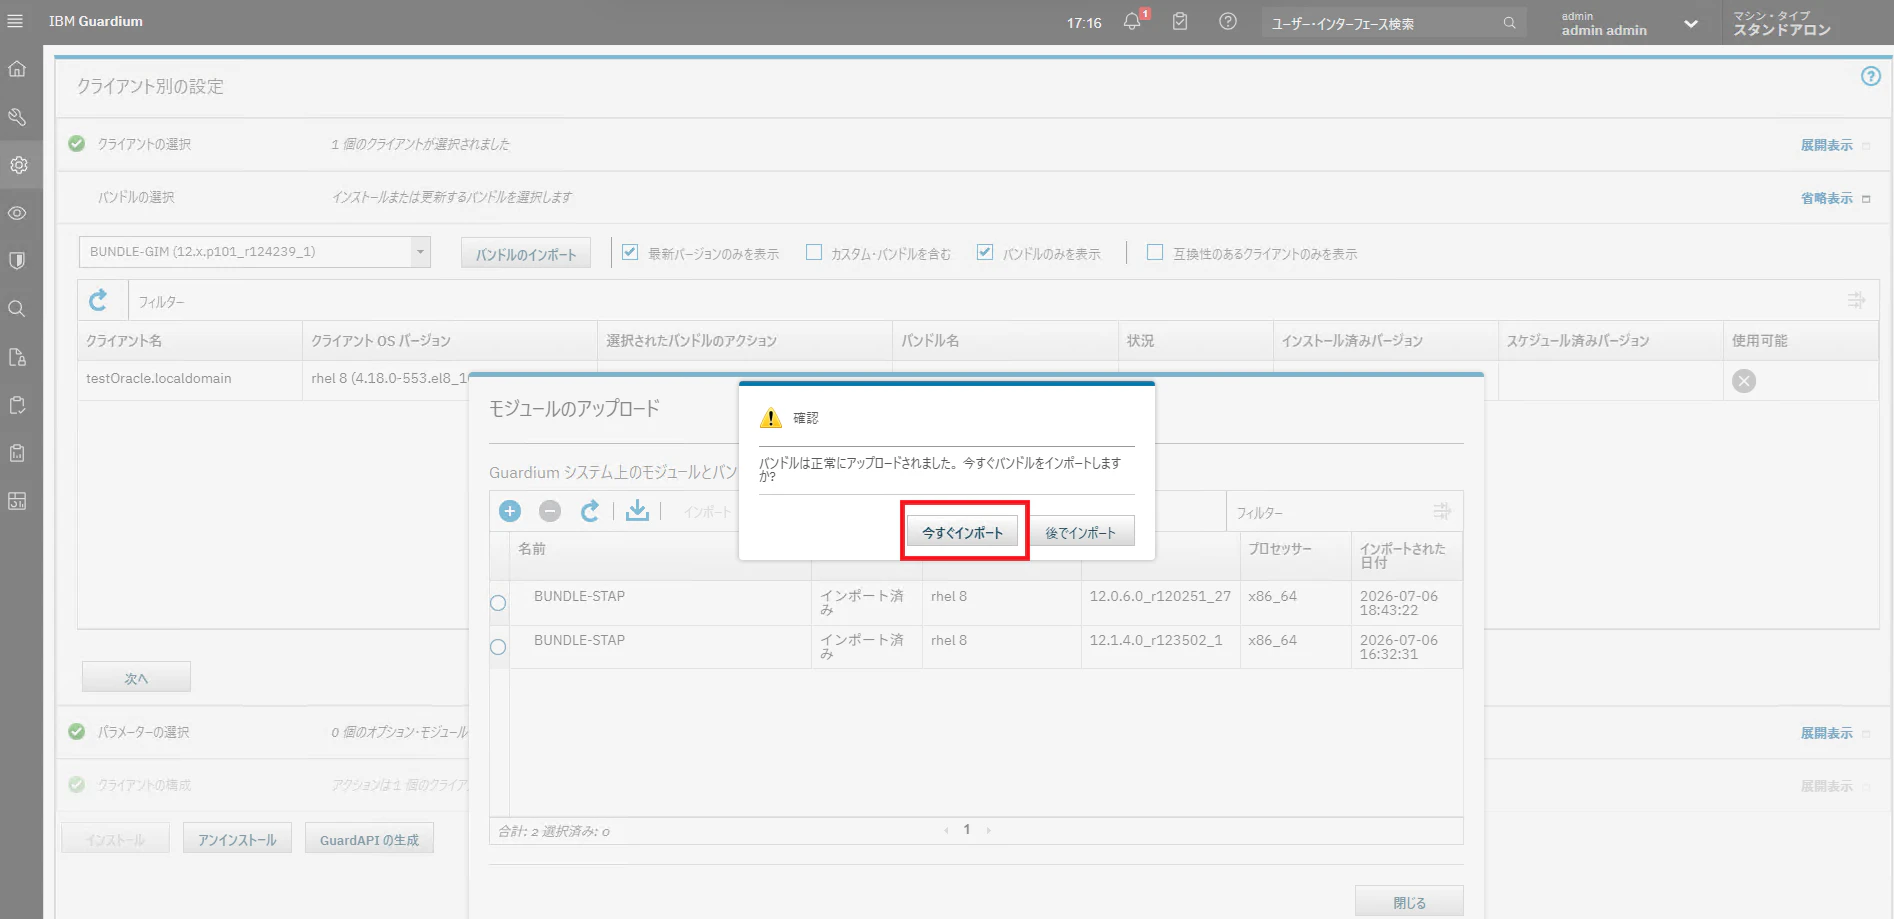Go to previous page of module list
The image size is (1894, 919).
click(x=946, y=830)
